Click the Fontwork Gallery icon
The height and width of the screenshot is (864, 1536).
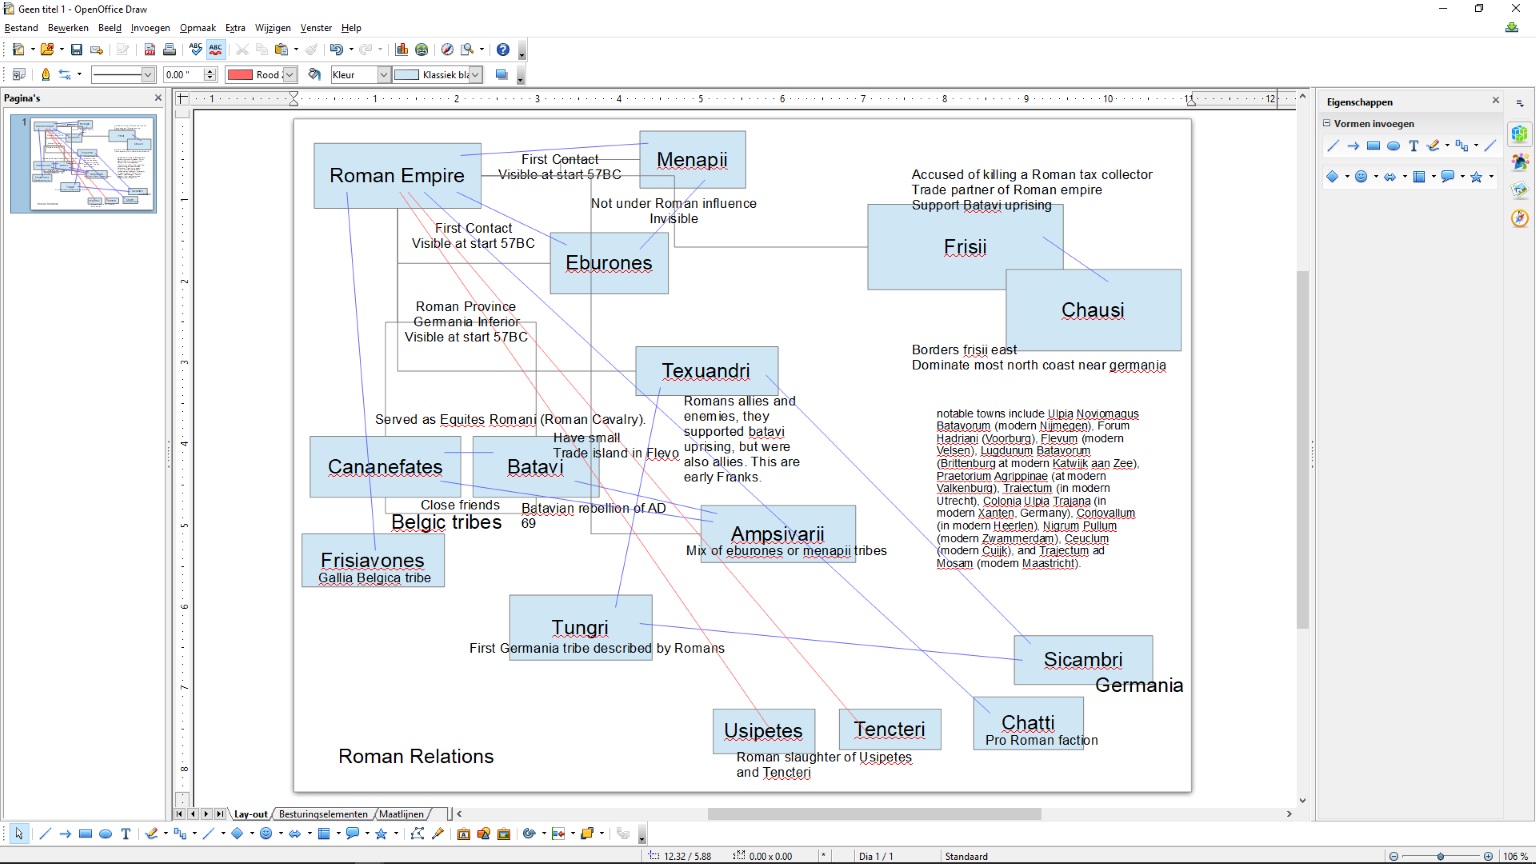point(463,834)
